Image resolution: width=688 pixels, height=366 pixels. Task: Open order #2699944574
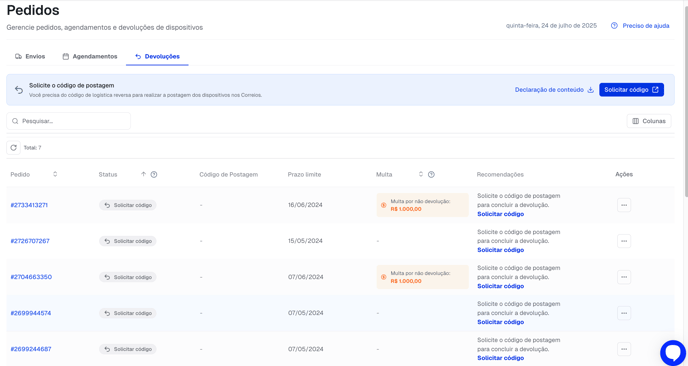(x=31, y=313)
